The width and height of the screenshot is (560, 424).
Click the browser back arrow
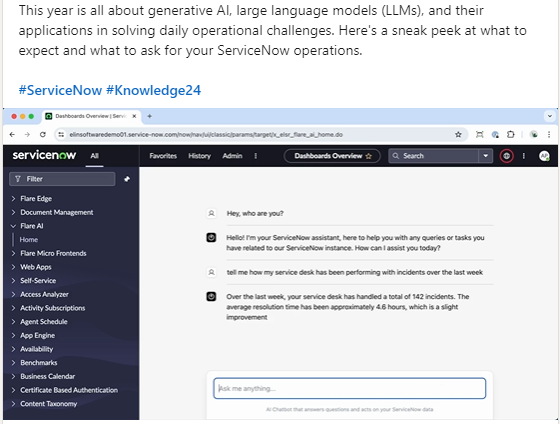tap(12, 135)
